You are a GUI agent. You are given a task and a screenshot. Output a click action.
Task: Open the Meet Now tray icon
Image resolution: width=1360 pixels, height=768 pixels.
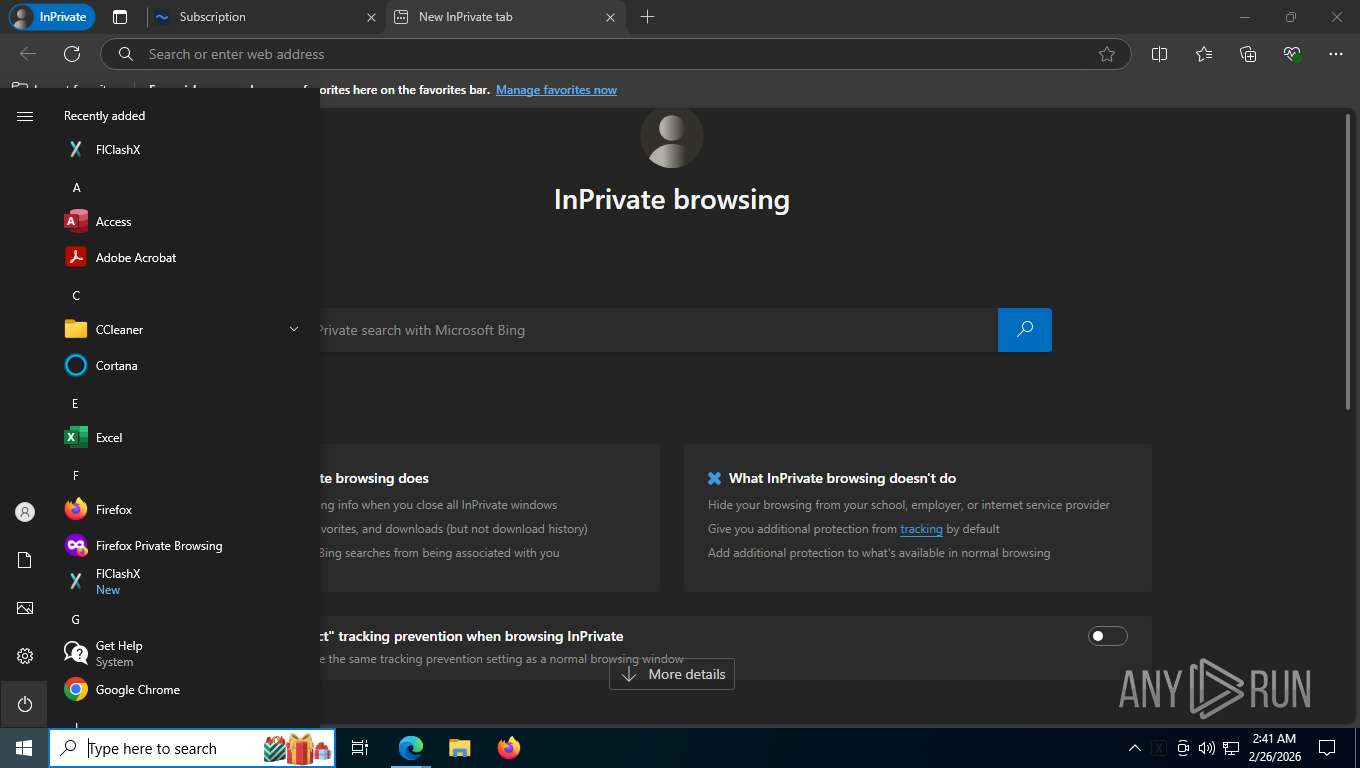[x=1183, y=748]
